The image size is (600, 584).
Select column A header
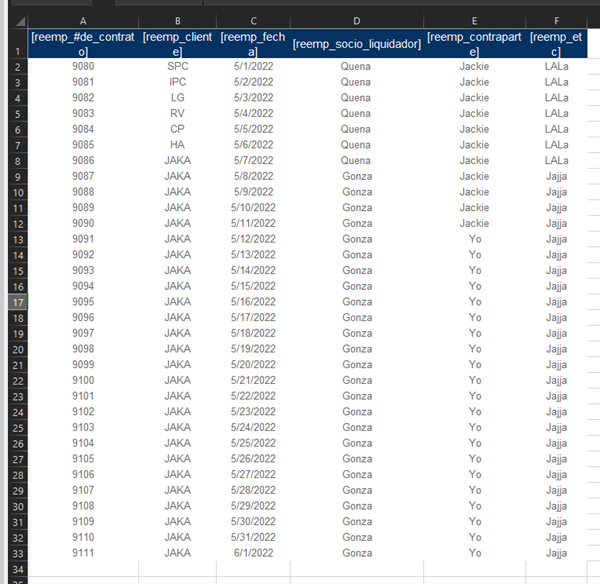[83, 20]
